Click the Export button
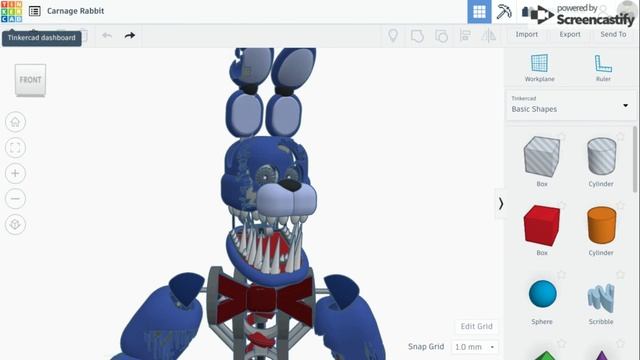The width and height of the screenshot is (640, 360). pyautogui.click(x=570, y=34)
